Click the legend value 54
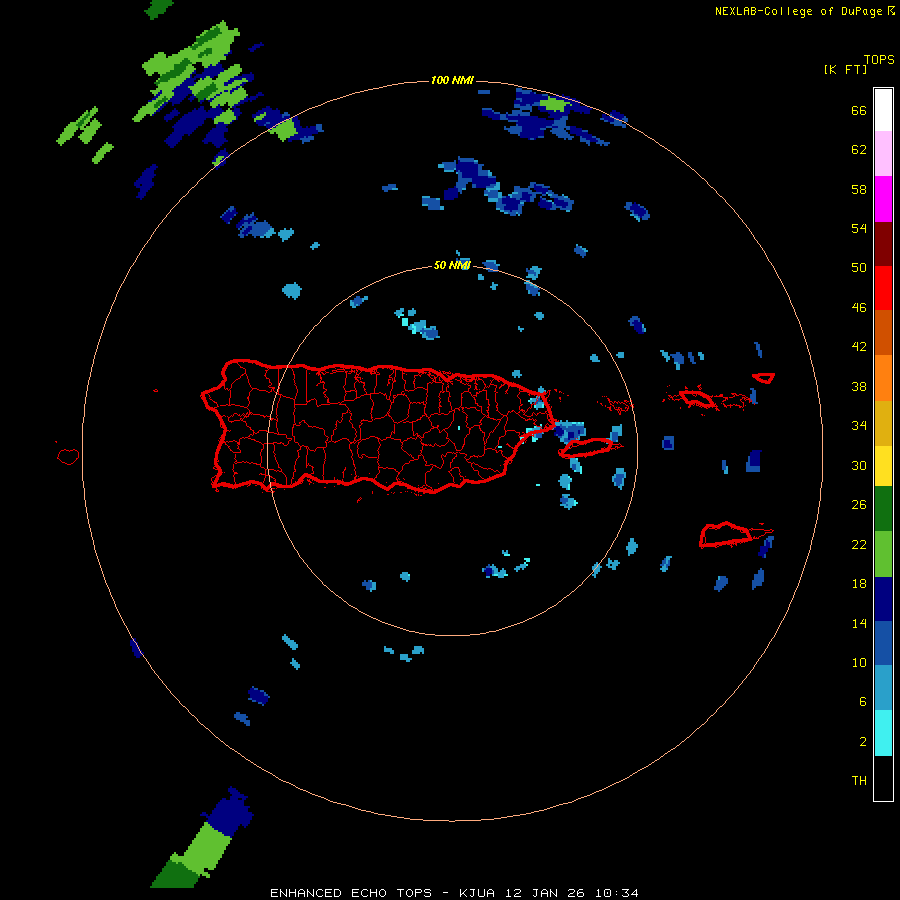900x900 pixels. coord(859,228)
